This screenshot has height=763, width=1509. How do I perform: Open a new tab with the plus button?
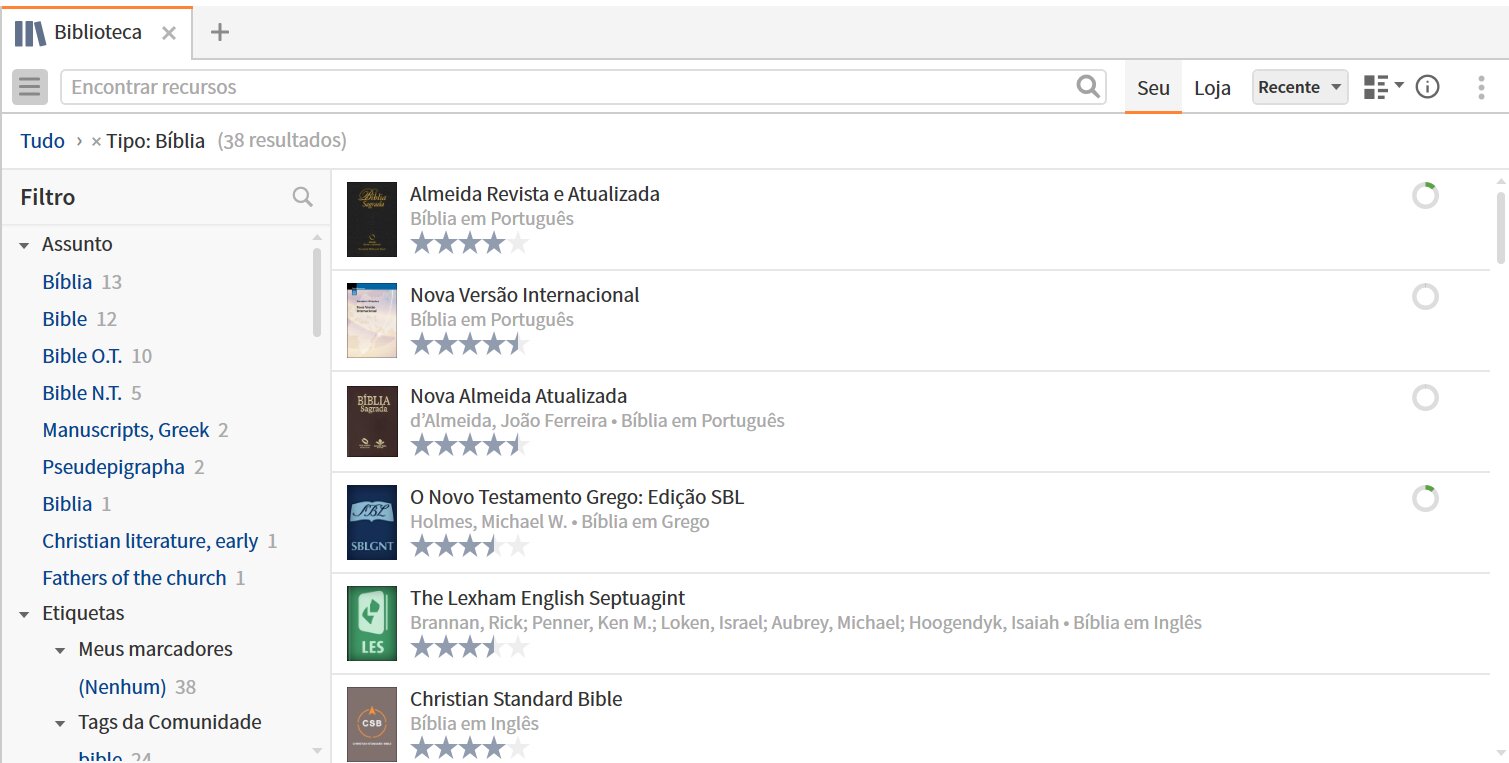(x=220, y=32)
